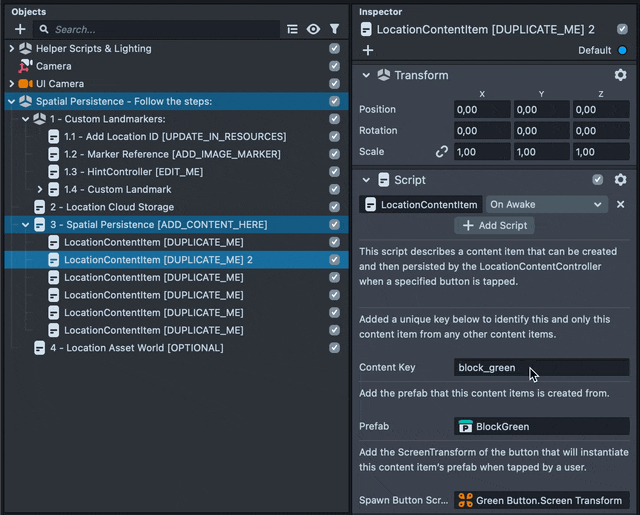Click the add object plus button in Objects panel

20,30
